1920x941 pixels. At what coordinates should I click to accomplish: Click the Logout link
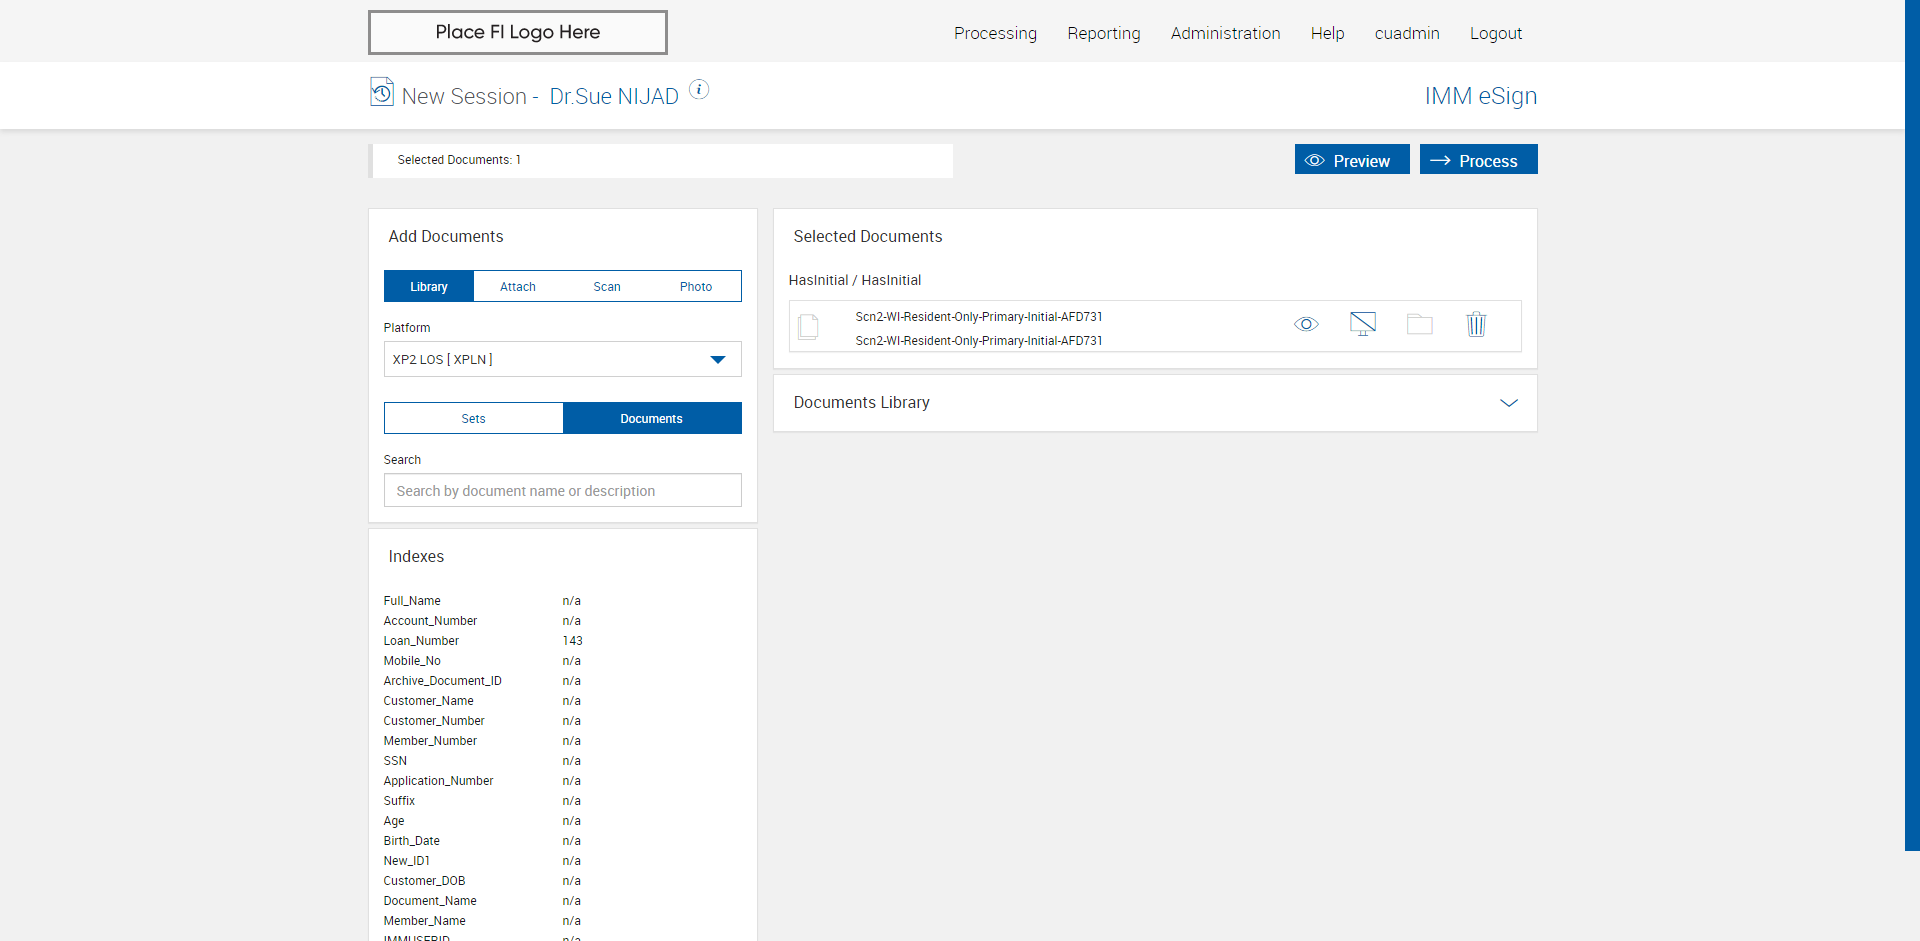pos(1495,33)
